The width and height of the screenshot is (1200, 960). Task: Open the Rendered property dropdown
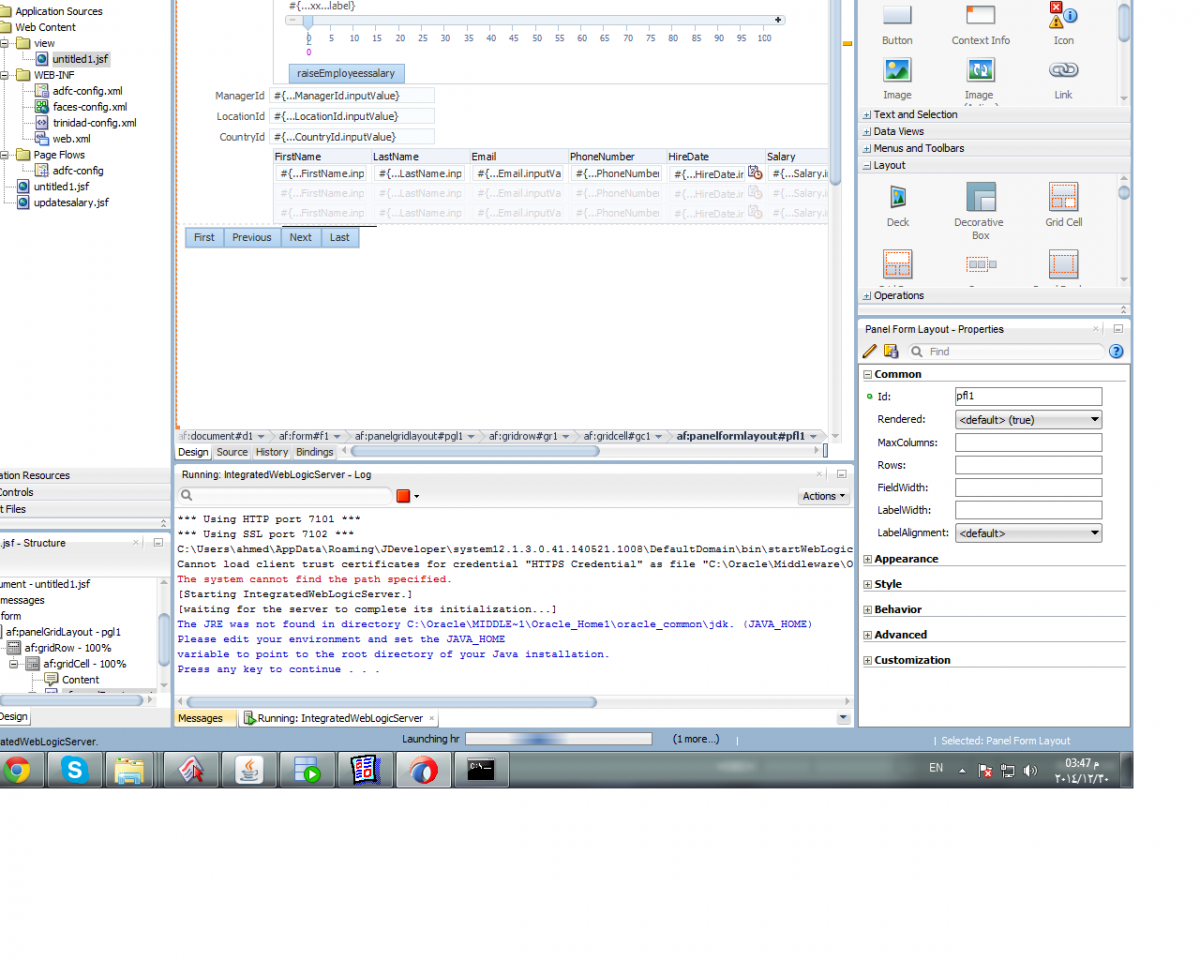point(1028,420)
